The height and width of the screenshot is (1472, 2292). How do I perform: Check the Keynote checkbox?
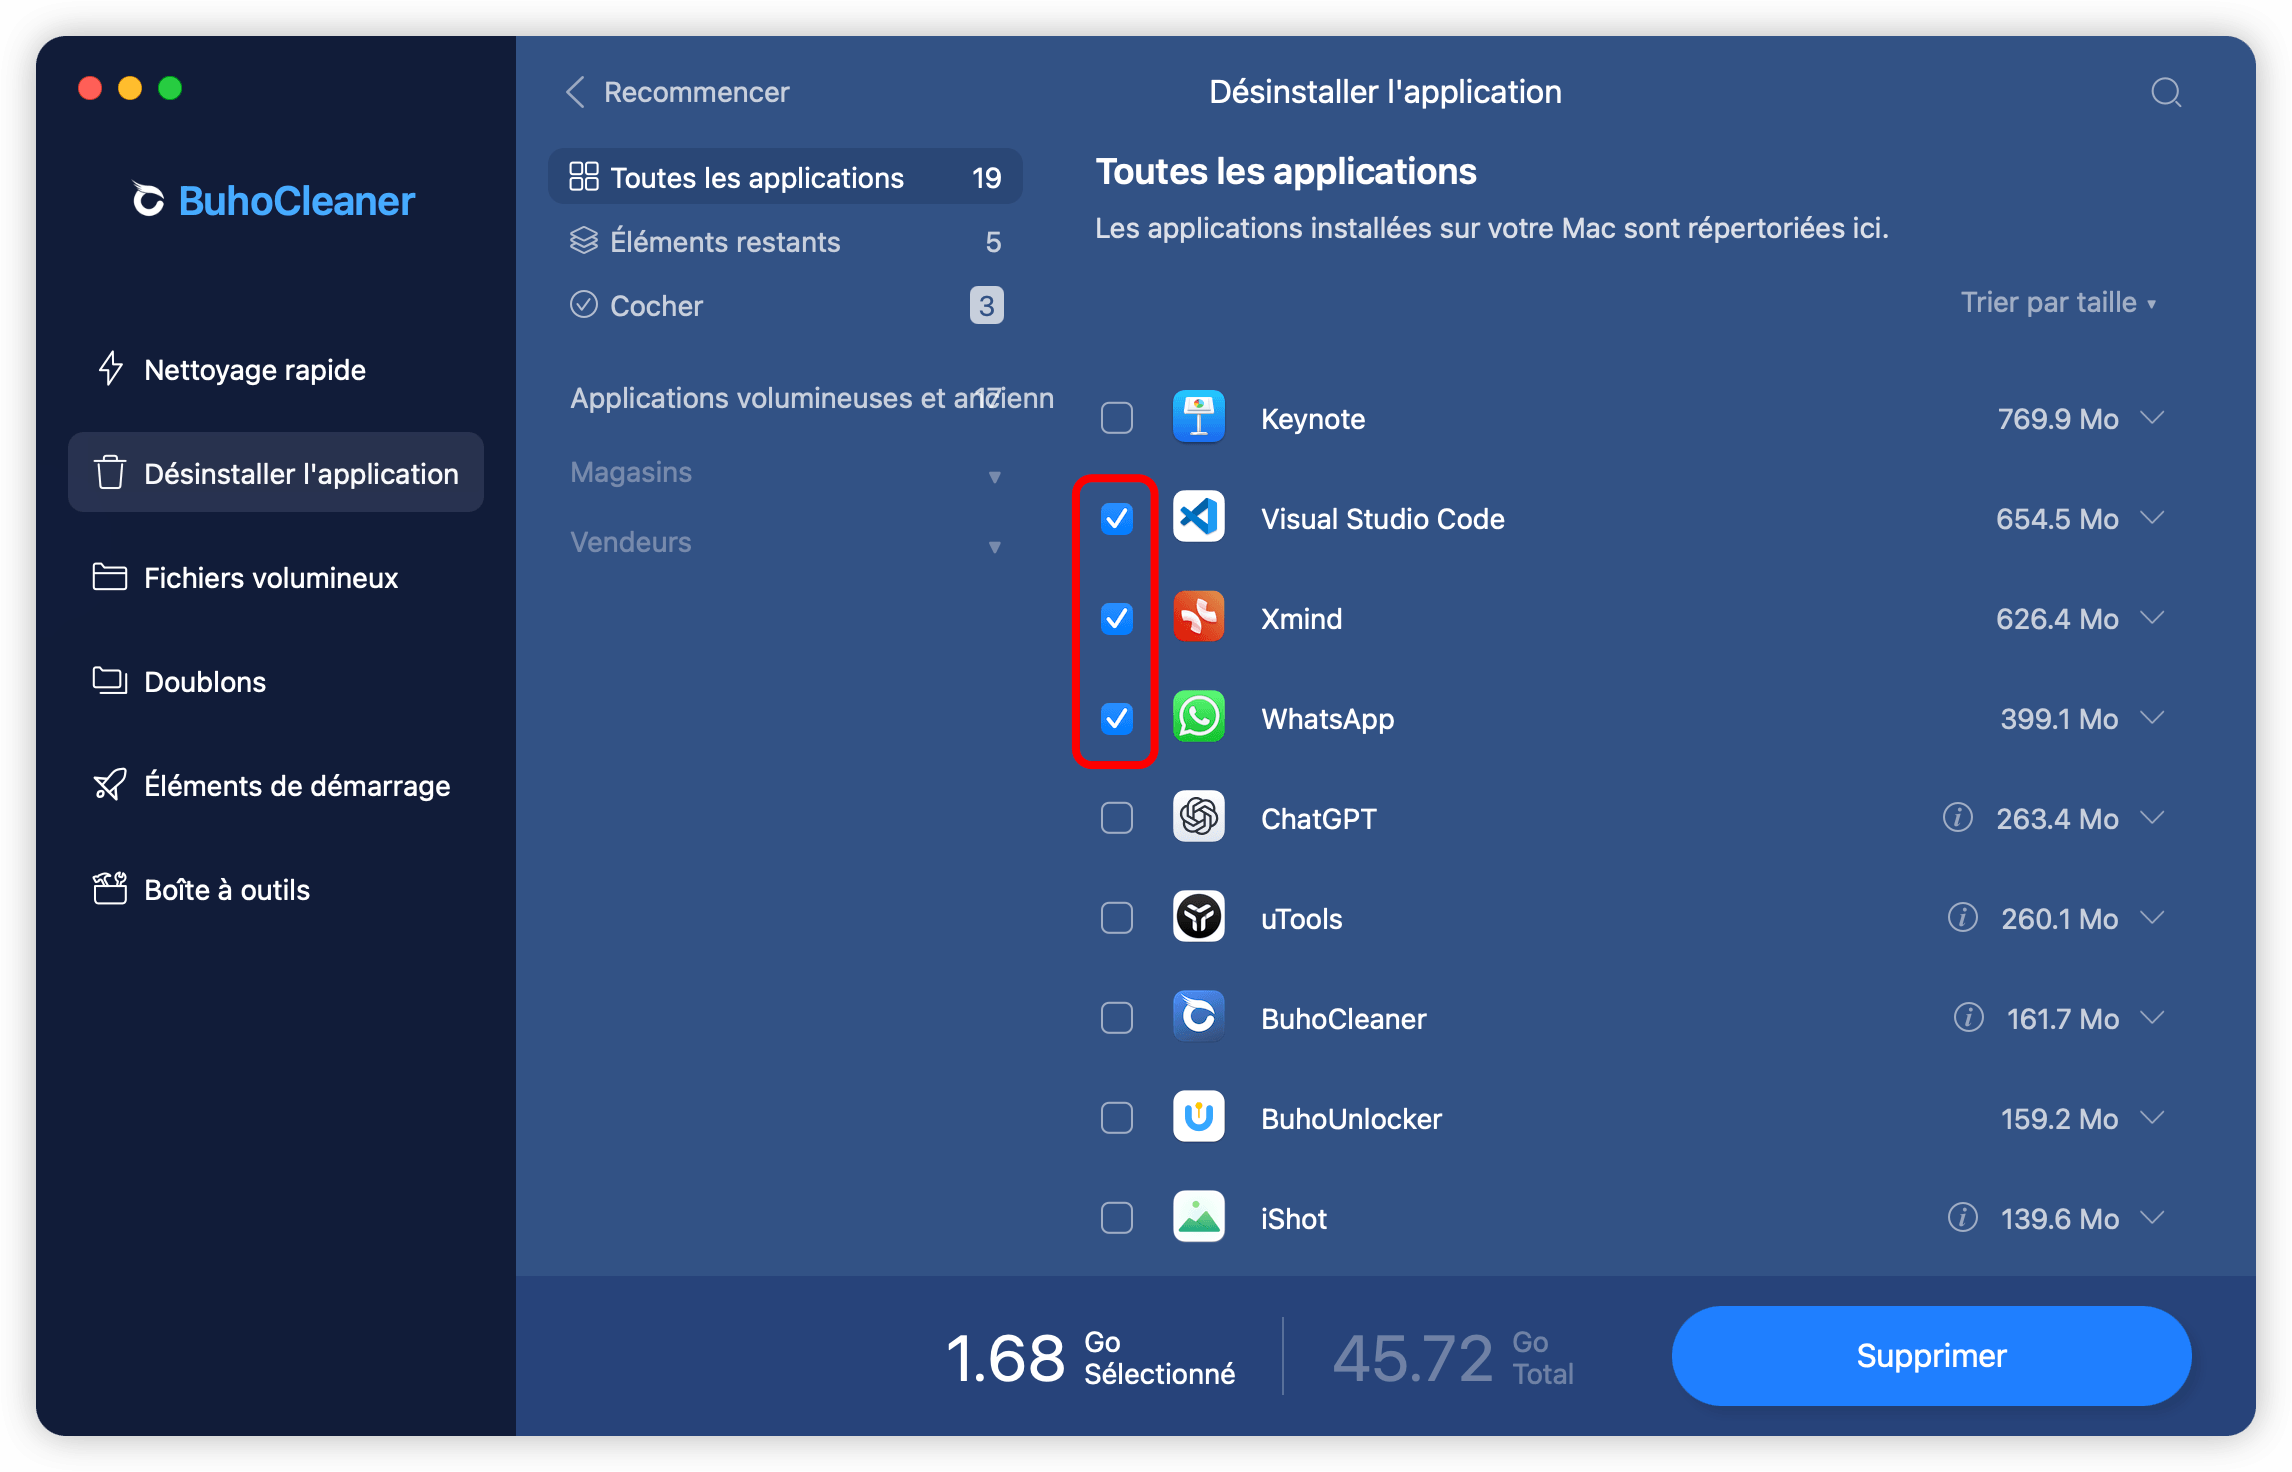(1116, 418)
